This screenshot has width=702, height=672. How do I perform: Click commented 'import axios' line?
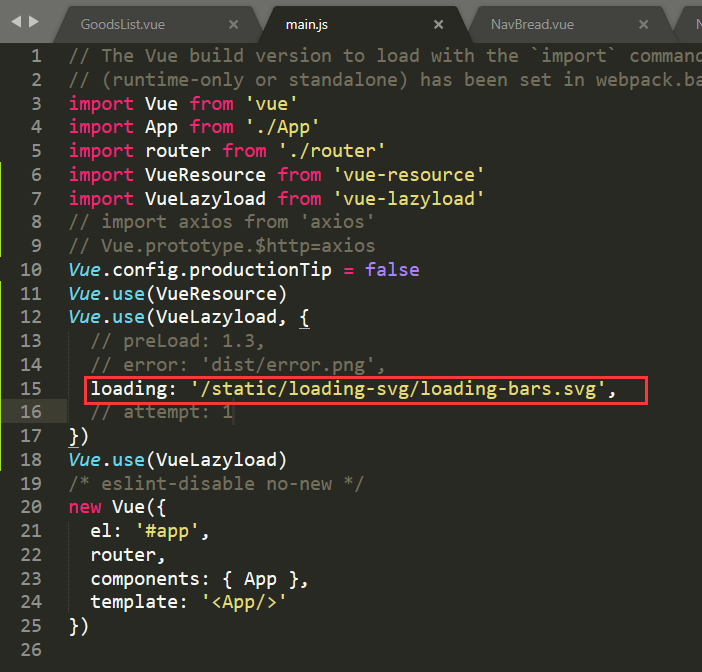tap(222, 222)
